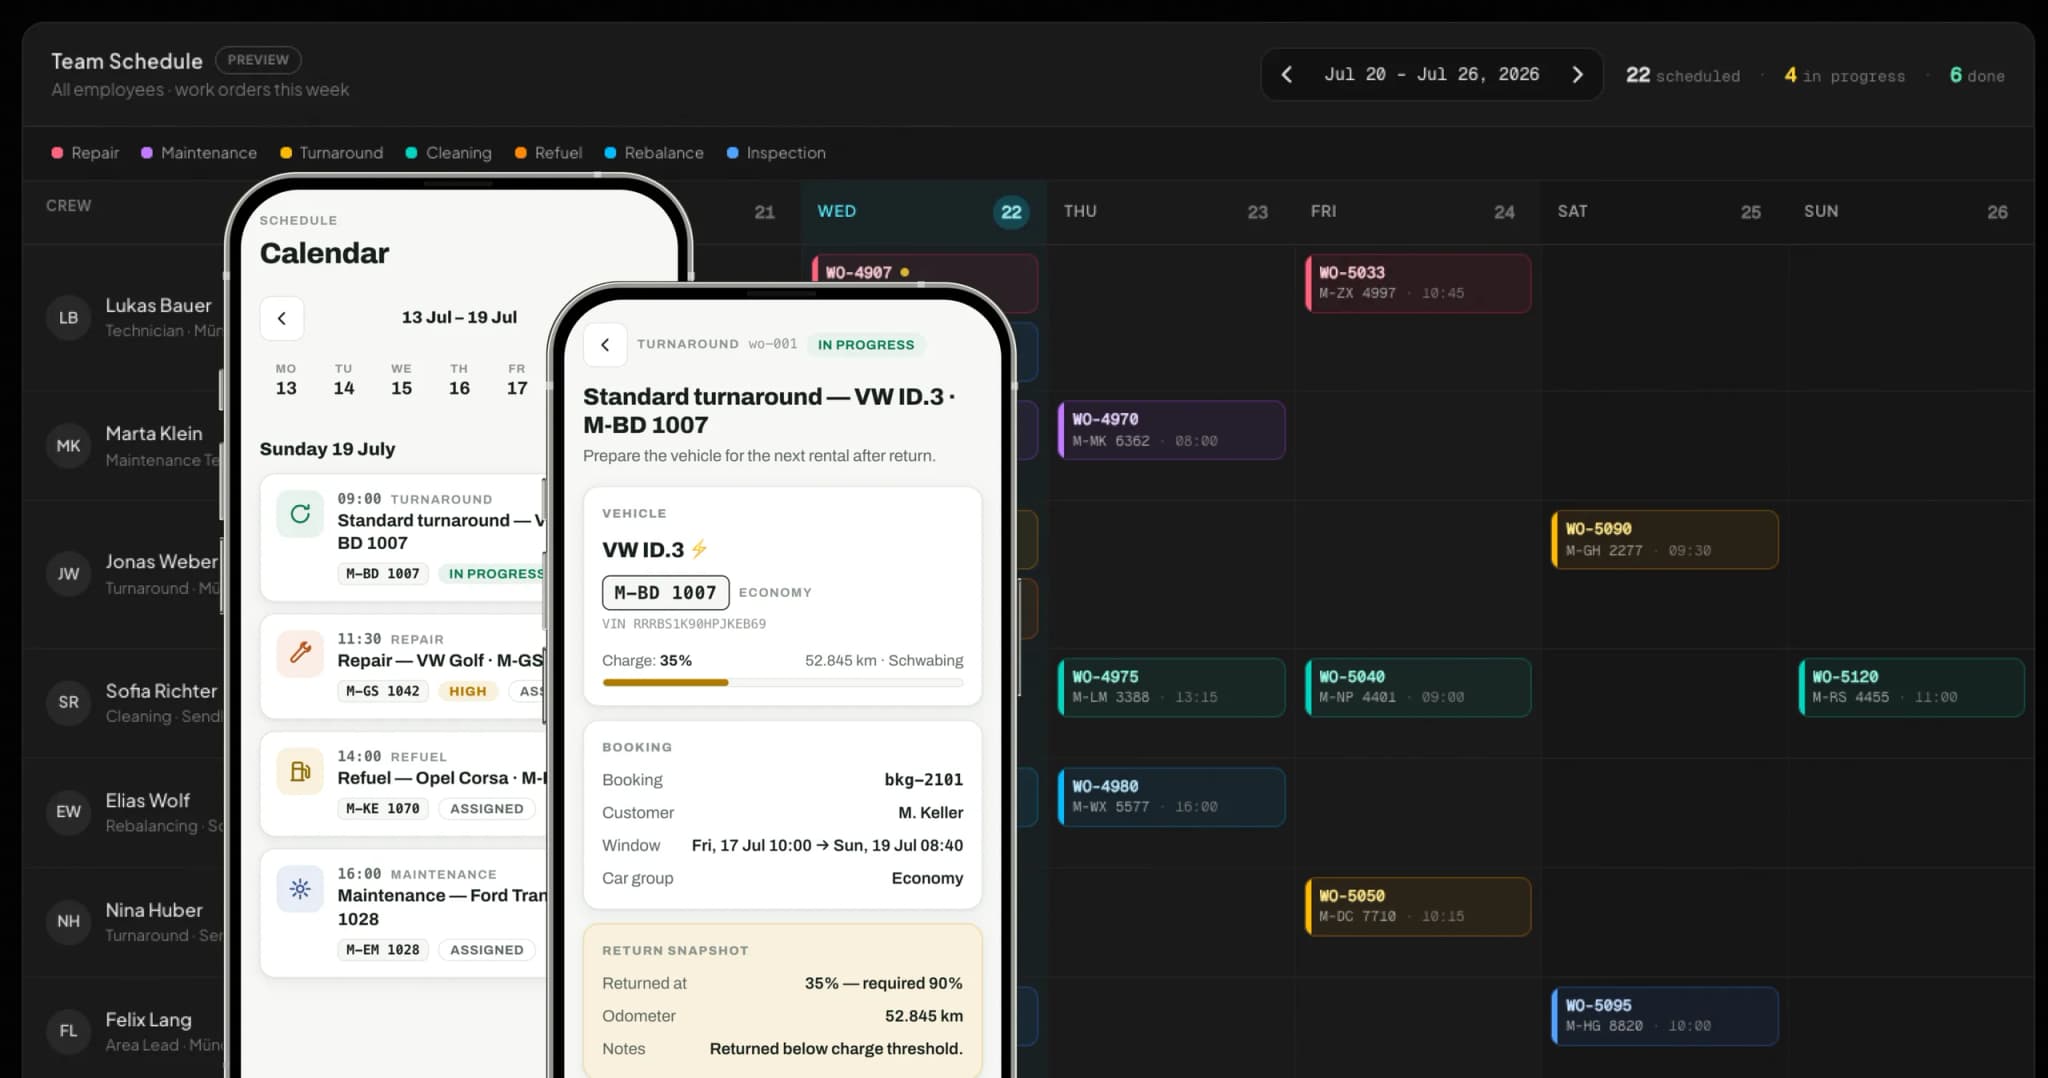Click booking number bkg-2101
Image resolution: width=2048 pixels, height=1078 pixels.
click(x=924, y=780)
